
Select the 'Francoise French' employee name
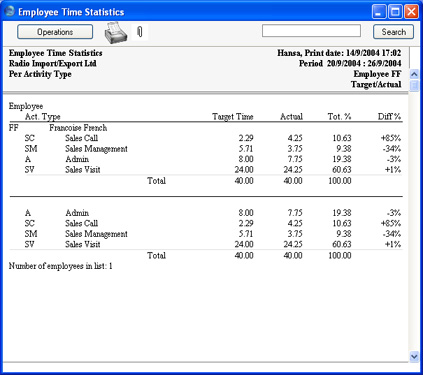click(x=78, y=128)
